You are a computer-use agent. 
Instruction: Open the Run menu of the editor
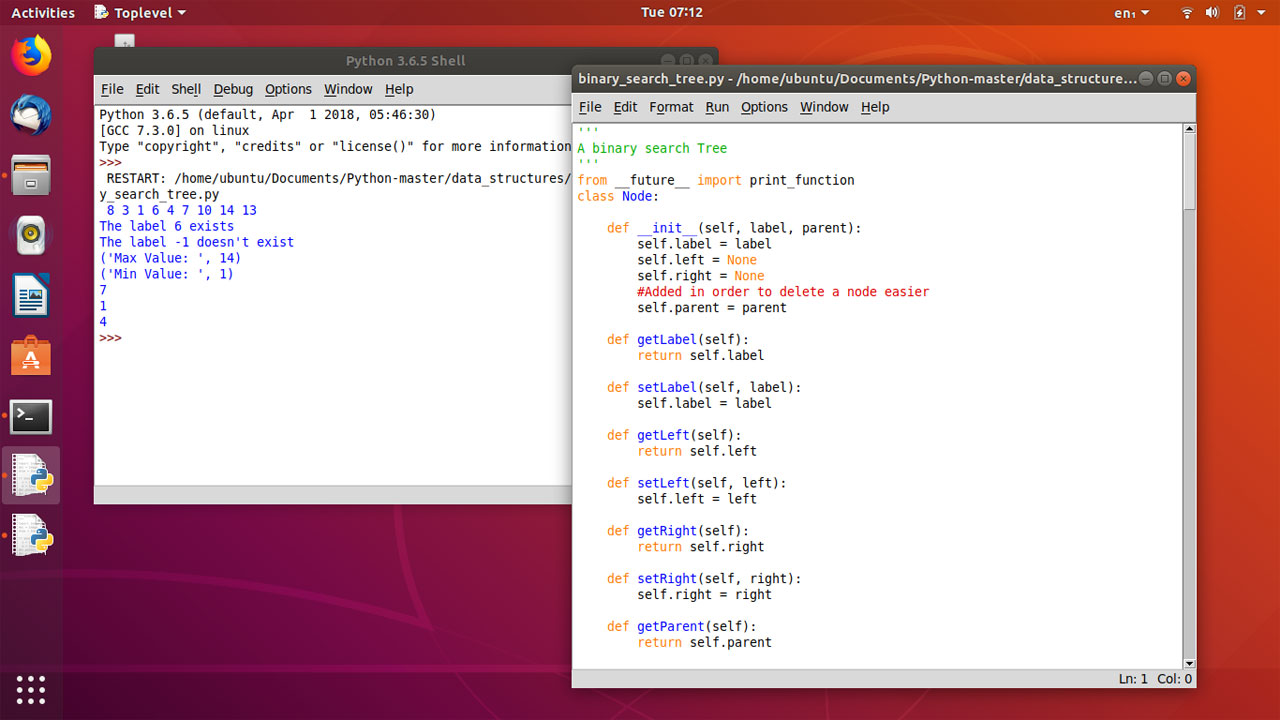pos(717,107)
